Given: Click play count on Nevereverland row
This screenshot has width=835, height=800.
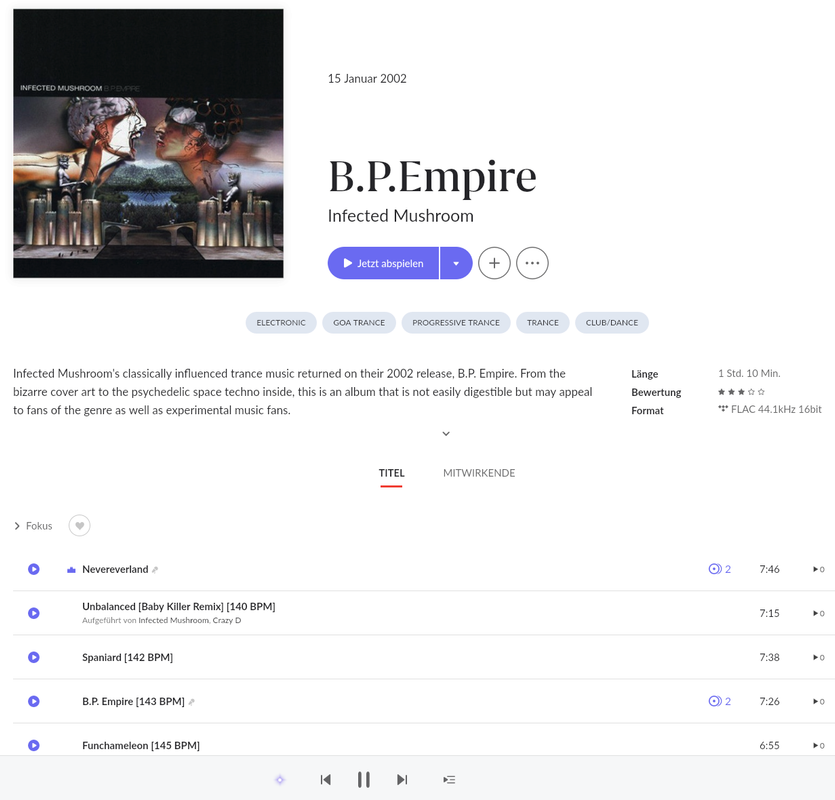Looking at the screenshot, I should [818, 569].
